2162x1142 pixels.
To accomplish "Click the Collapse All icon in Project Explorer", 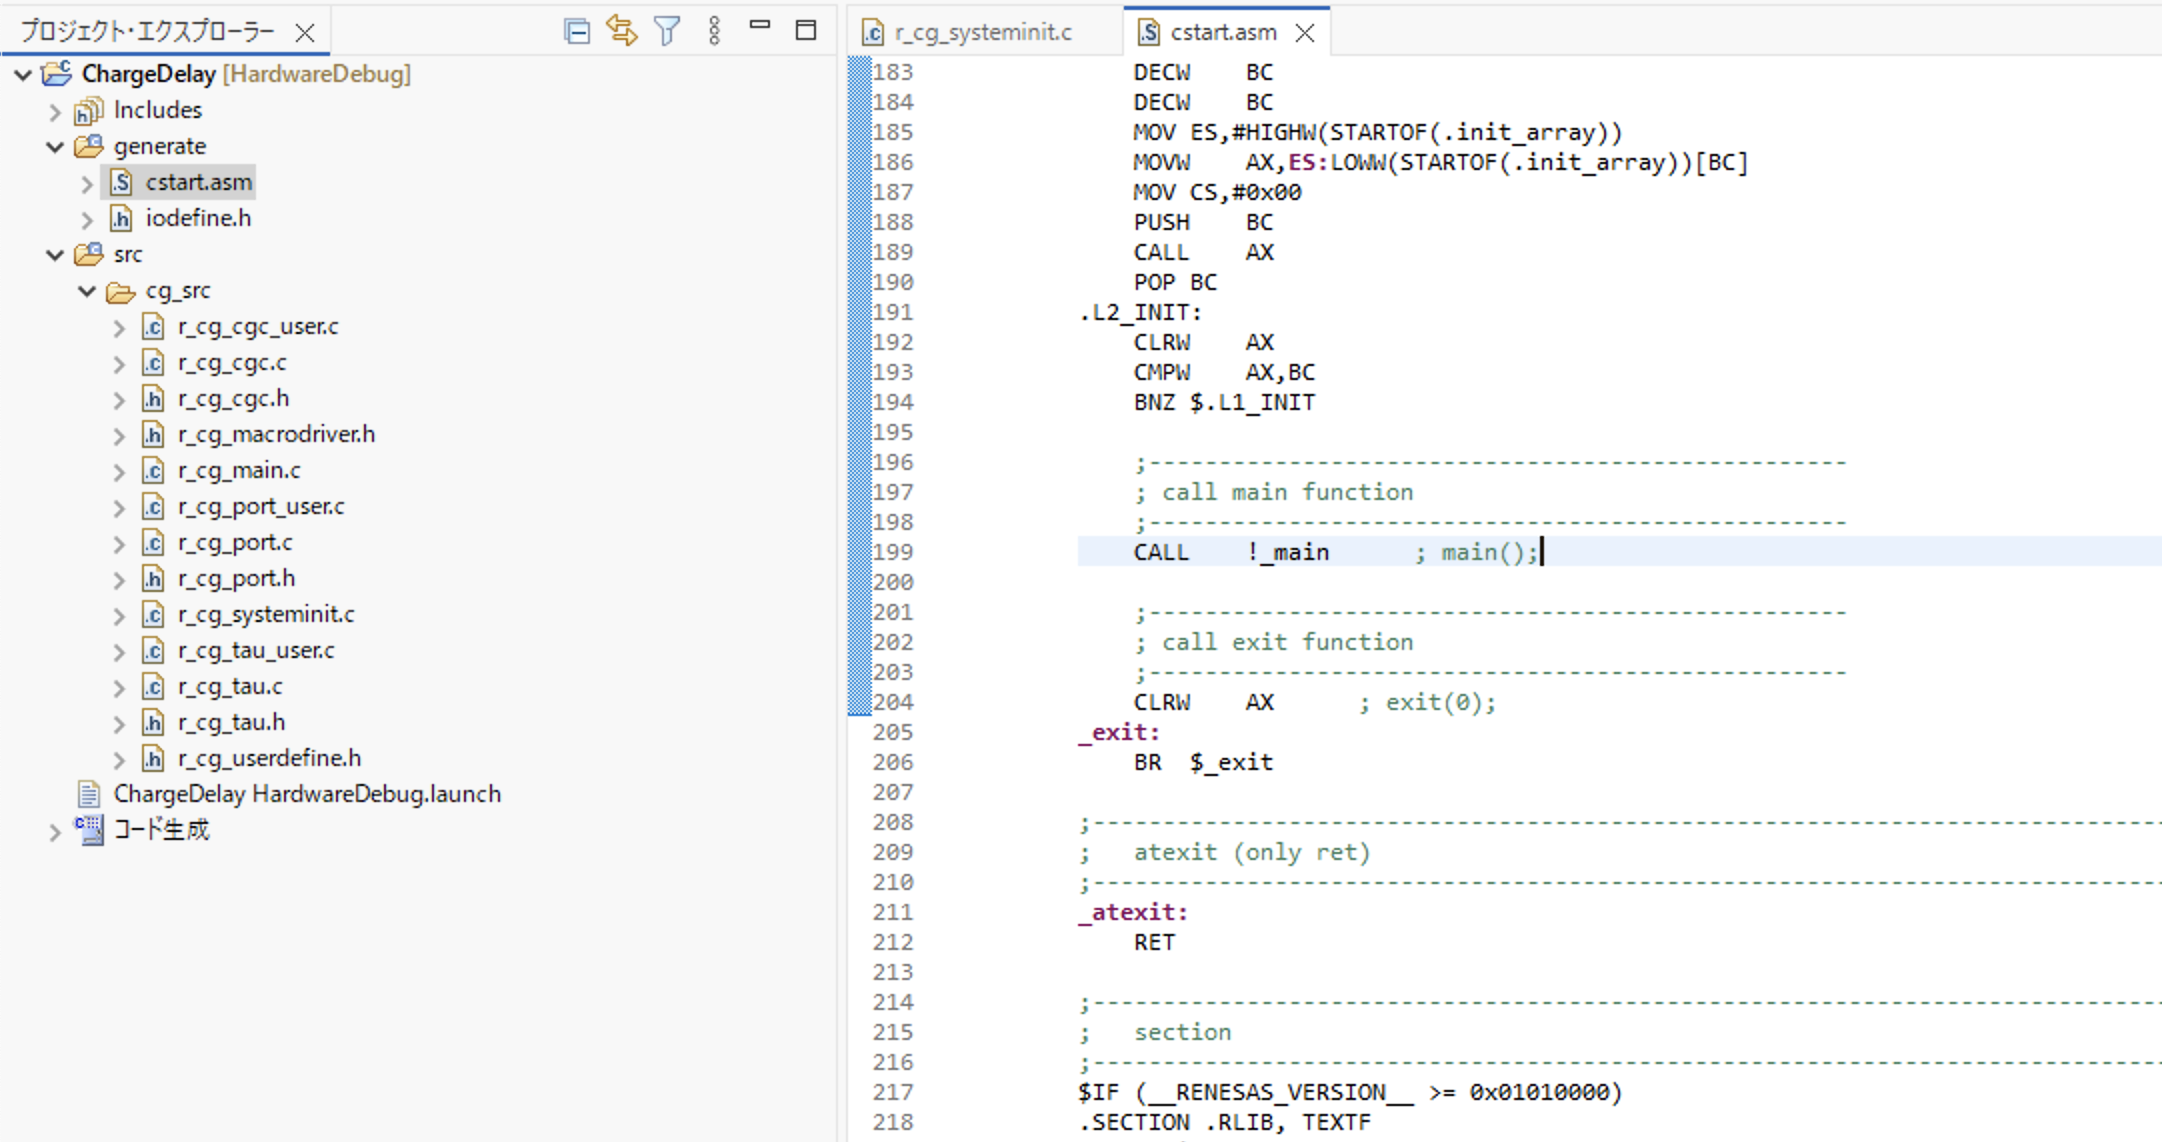I will (577, 31).
